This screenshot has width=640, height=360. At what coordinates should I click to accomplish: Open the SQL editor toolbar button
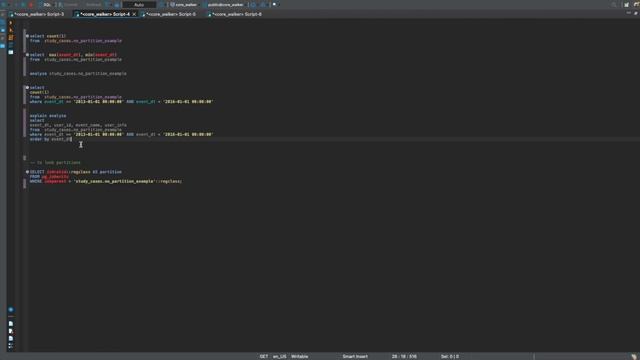pos(46,4)
